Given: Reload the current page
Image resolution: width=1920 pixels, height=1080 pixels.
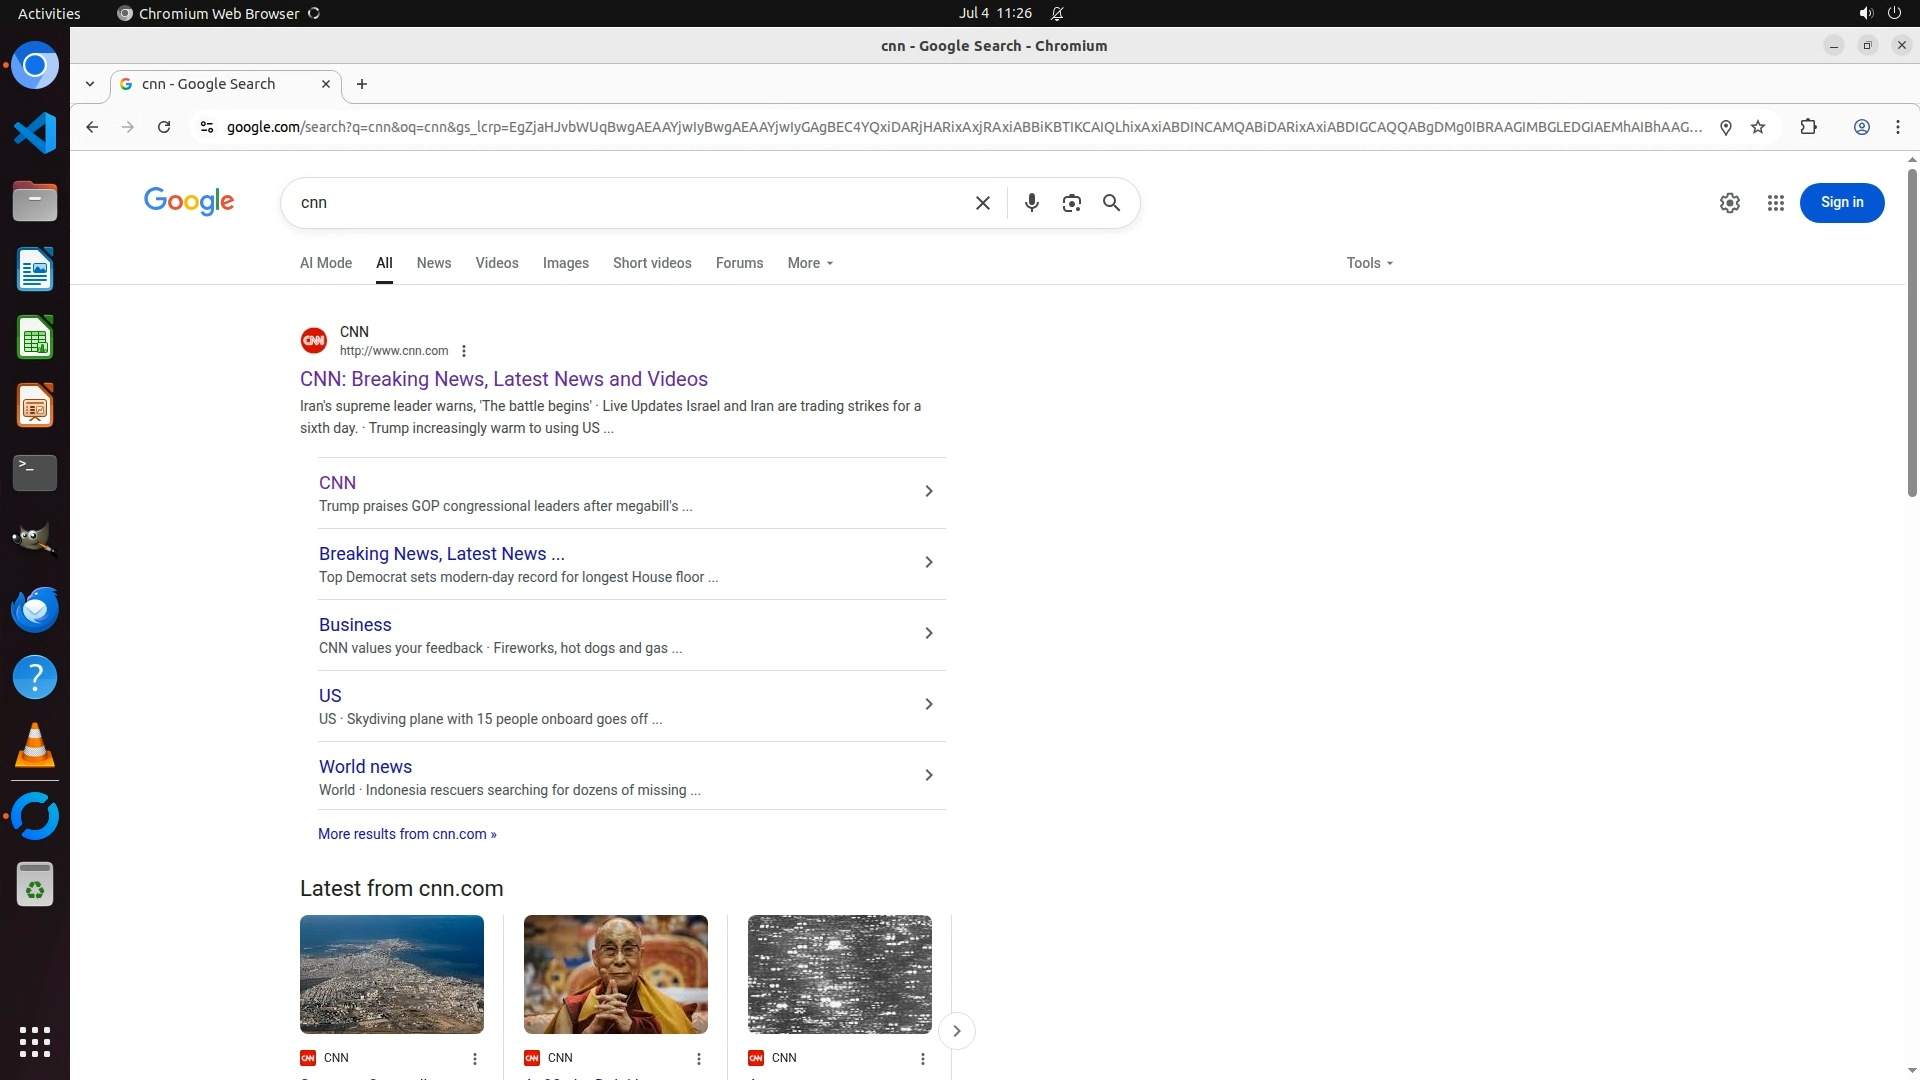Looking at the screenshot, I should (164, 127).
